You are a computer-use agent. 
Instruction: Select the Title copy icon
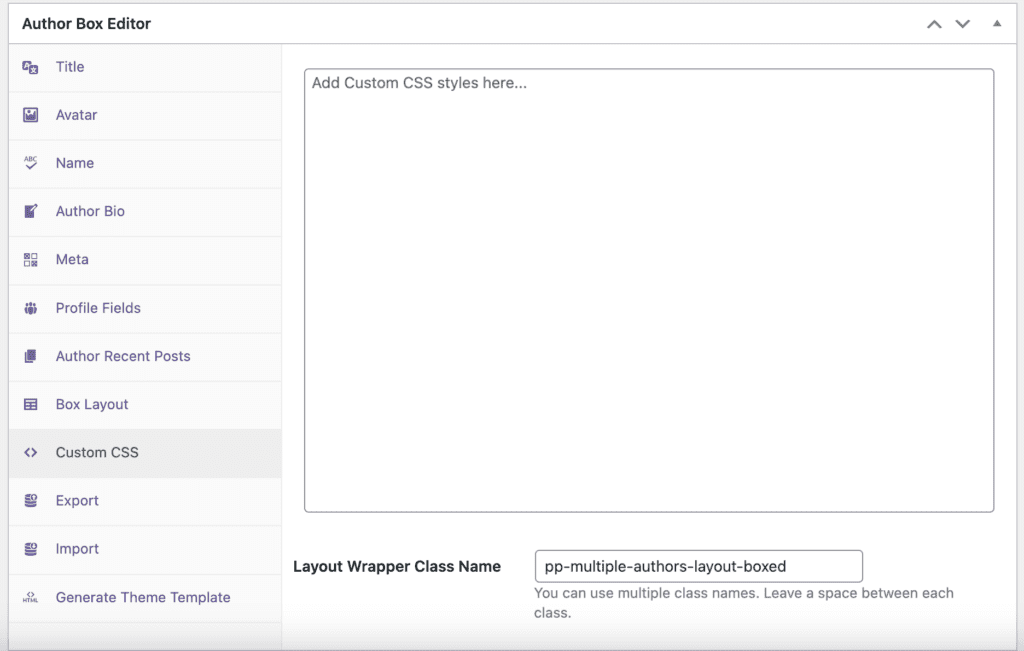32,67
